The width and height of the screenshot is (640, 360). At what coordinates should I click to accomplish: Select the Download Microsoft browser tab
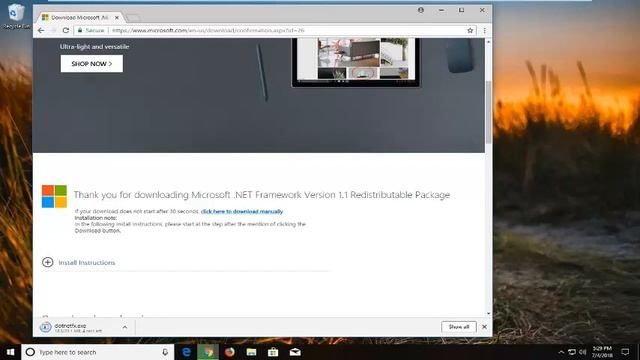[79, 18]
